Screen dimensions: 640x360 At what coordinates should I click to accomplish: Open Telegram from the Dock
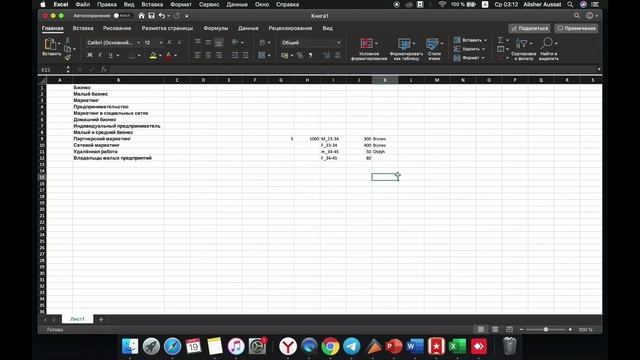pyautogui.click(x=351, y=346)
